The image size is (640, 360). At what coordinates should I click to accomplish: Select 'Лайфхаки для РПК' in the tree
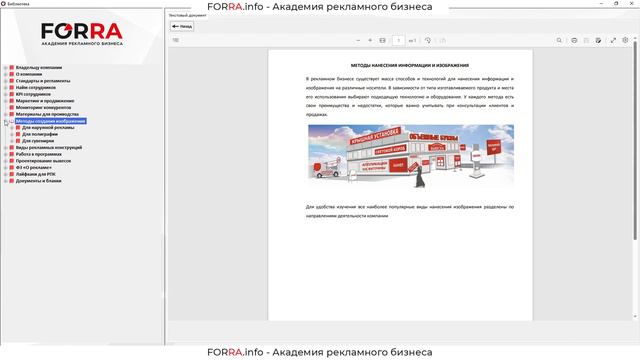(x=36, y=174)
